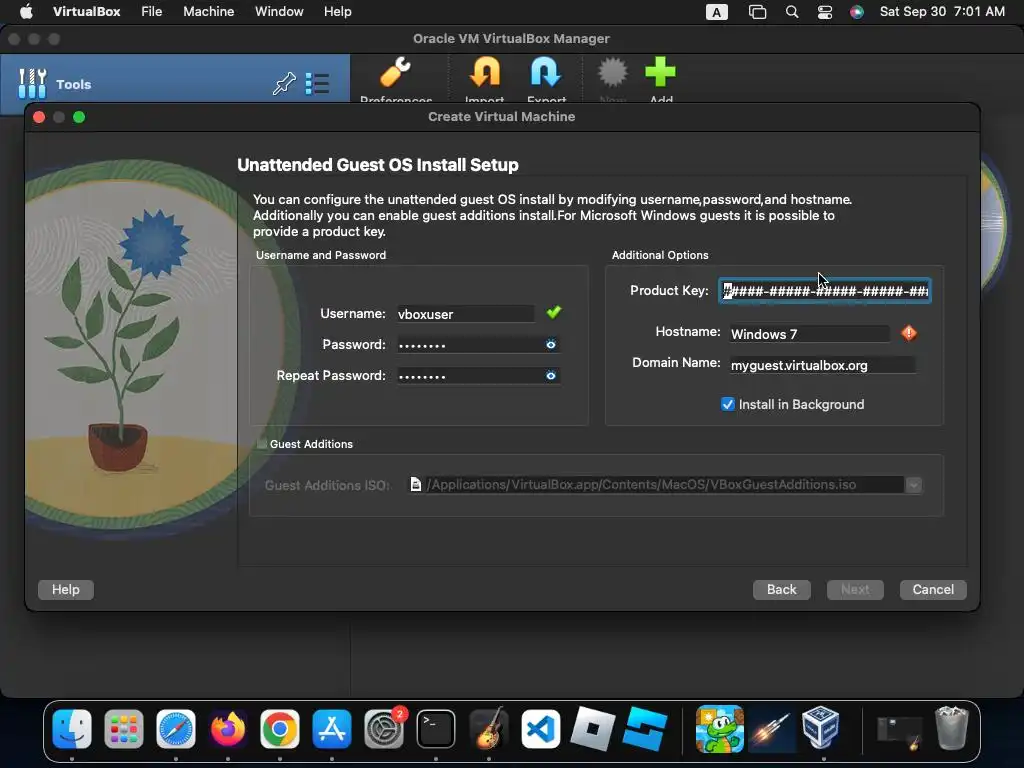Launch Firefox from the Dock
This screenshot has height=768, width=1024.
[228, 729]
